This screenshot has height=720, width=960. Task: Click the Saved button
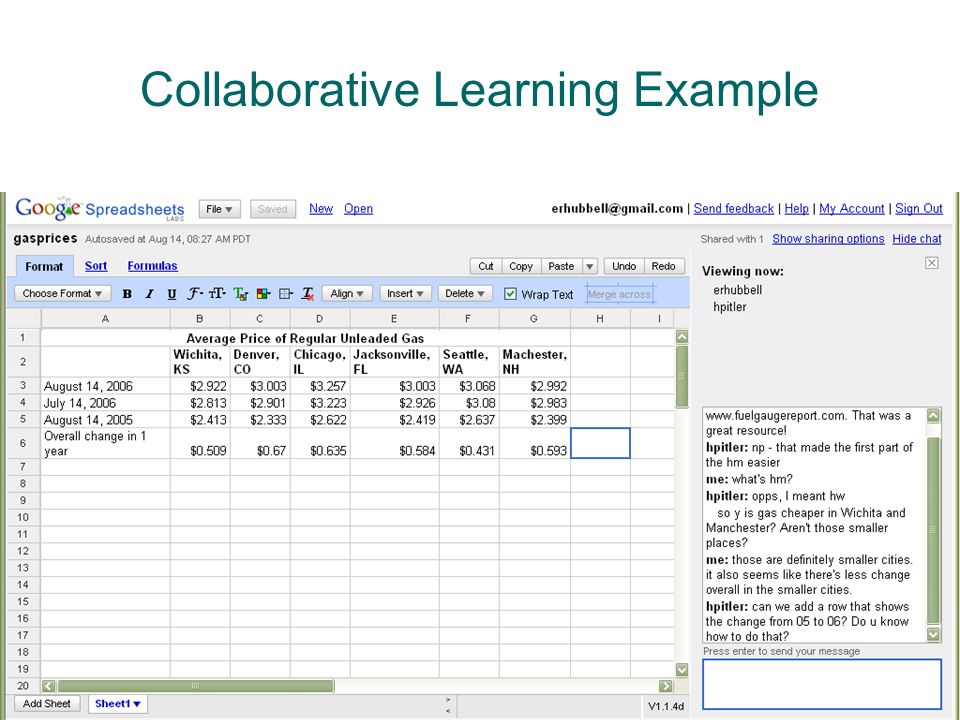pos(272,209)
